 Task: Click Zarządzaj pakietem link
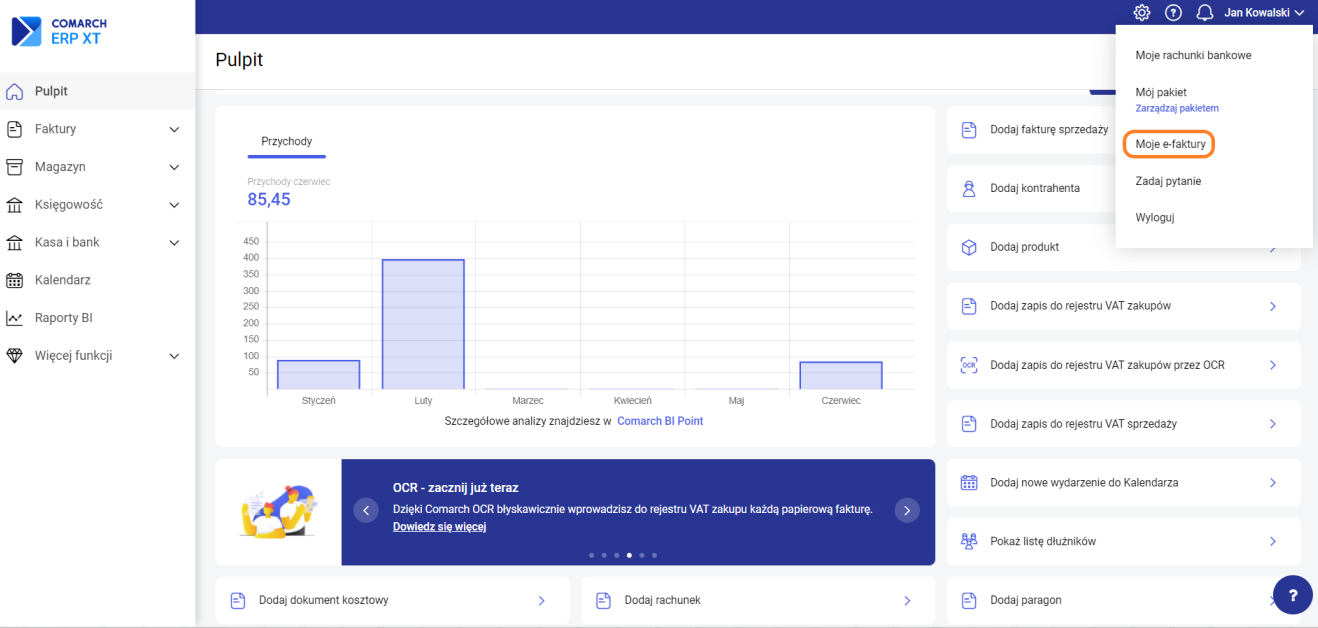[1176, 108]
